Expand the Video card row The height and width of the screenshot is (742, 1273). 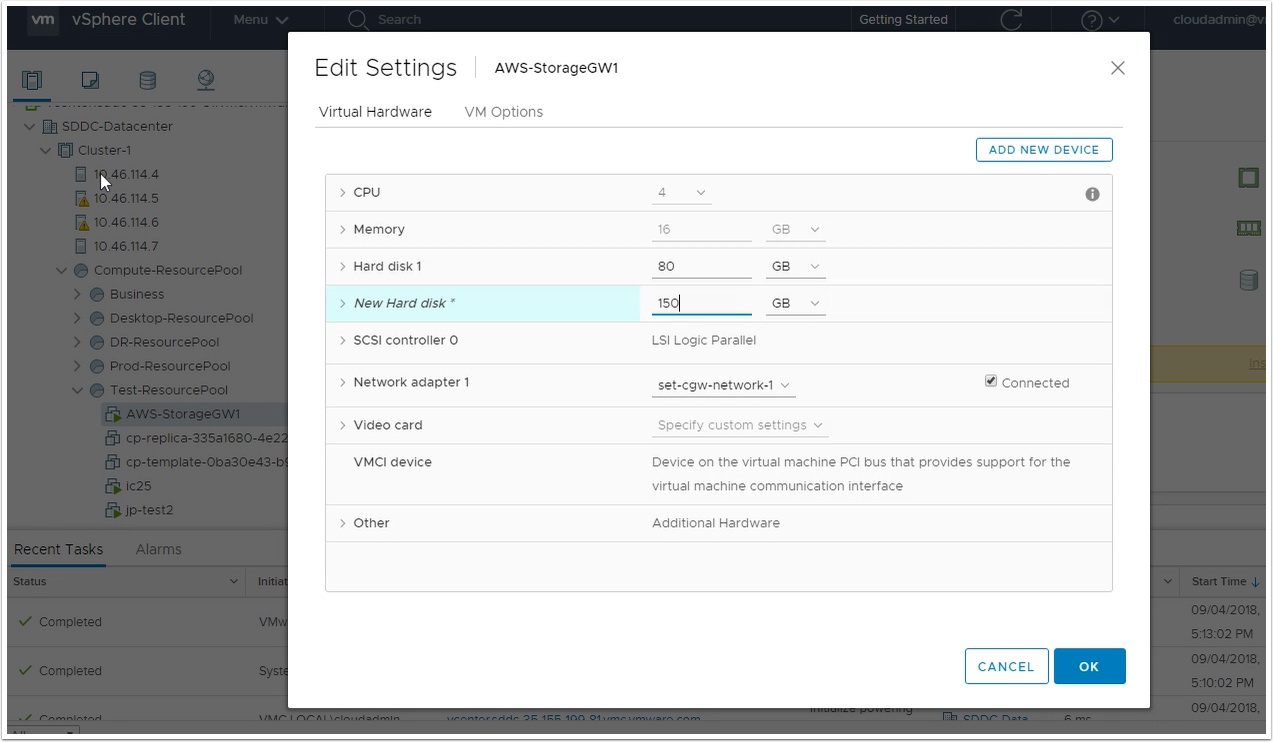pyautogui.click(x=343, y=425)
